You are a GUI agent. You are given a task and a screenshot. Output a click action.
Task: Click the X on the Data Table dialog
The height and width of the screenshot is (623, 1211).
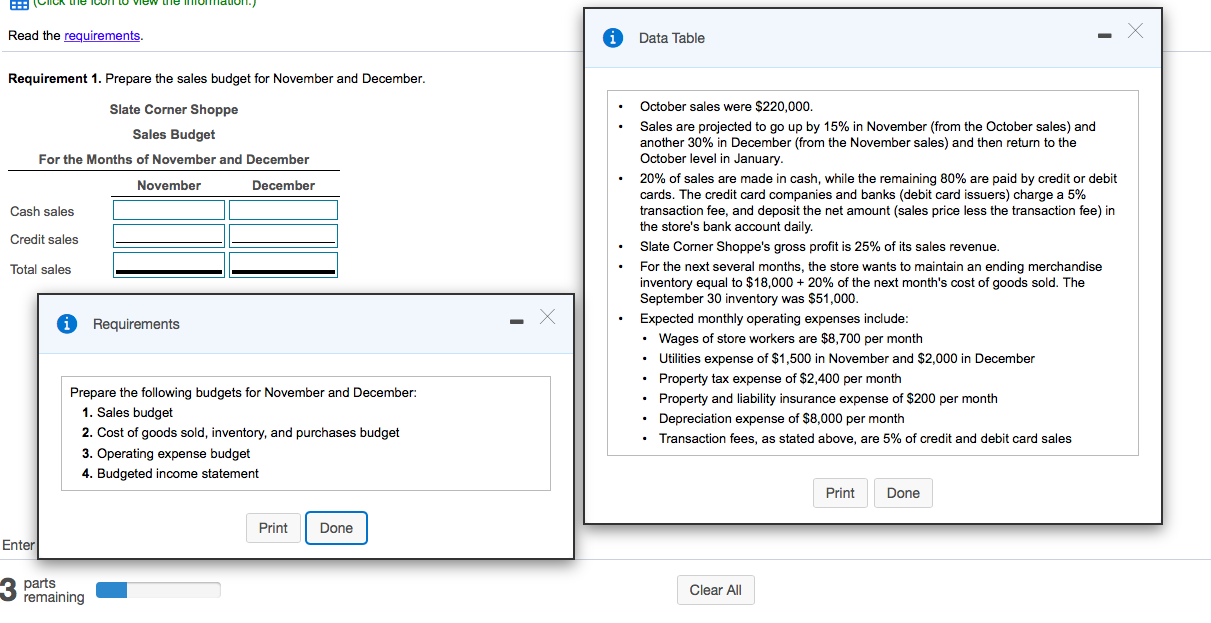click(1135, 31)
